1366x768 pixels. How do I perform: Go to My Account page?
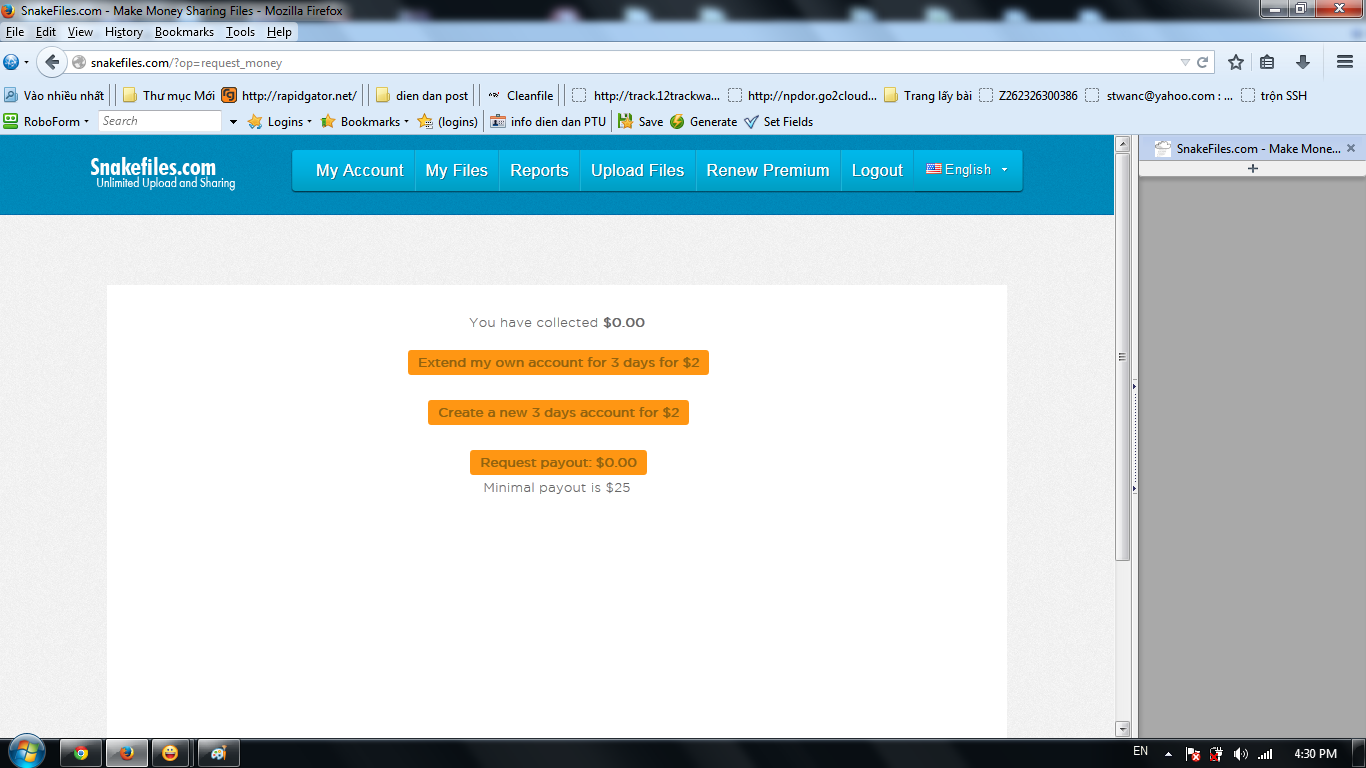pyautogui.click(x=360, y=170)
